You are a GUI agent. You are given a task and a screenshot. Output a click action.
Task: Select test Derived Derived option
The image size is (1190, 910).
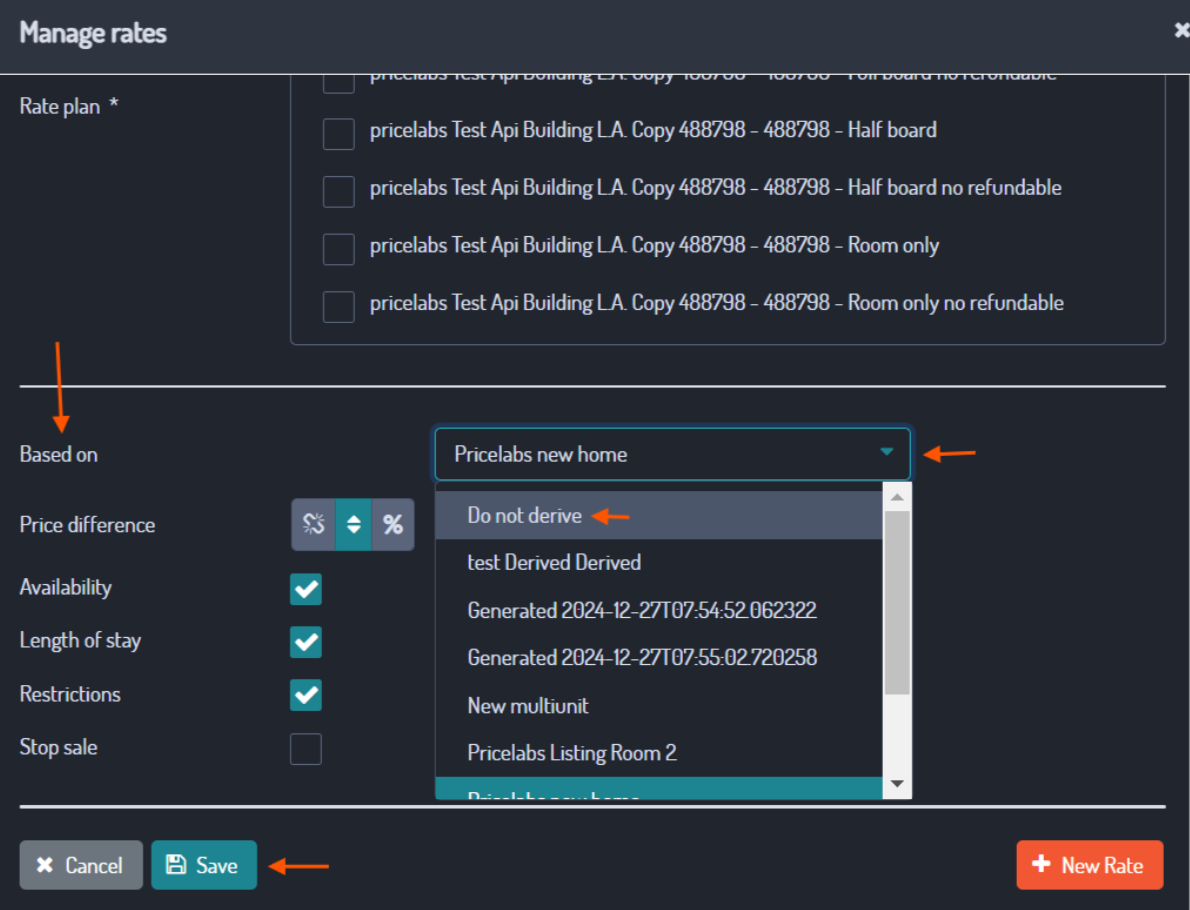(659, 562)
